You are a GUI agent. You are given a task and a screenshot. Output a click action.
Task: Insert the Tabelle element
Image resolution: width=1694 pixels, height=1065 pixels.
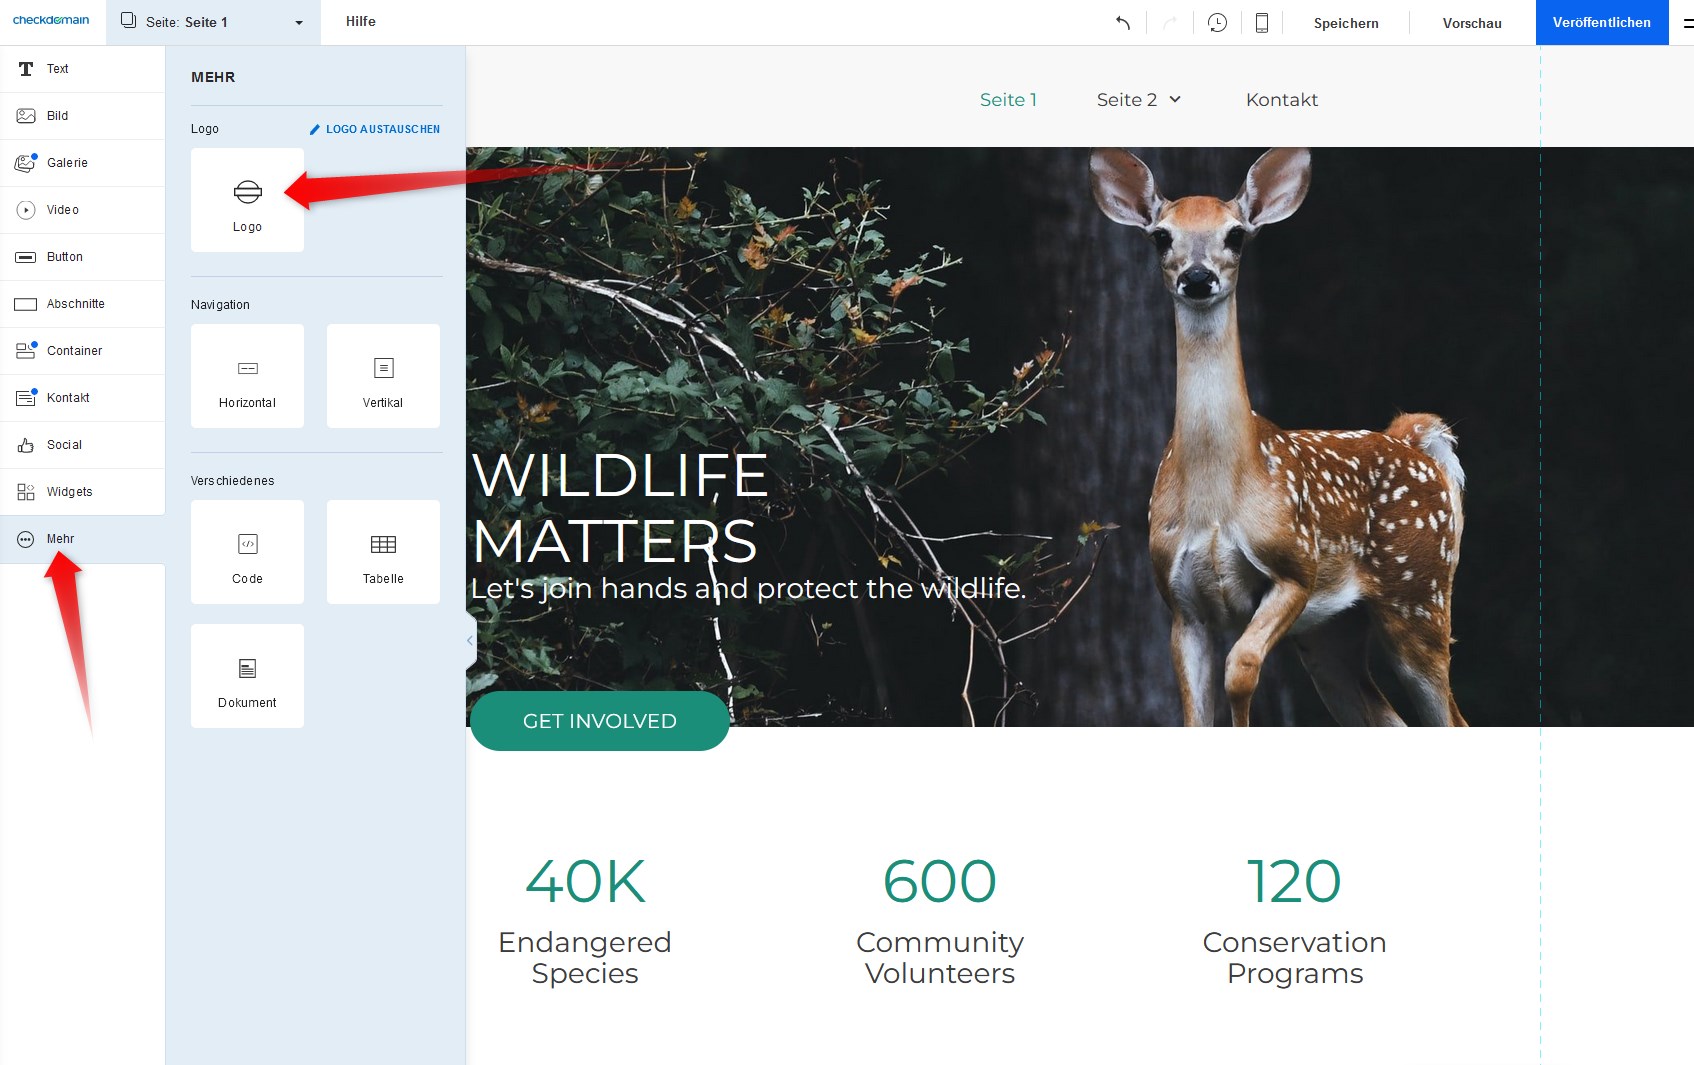(383, 552)
